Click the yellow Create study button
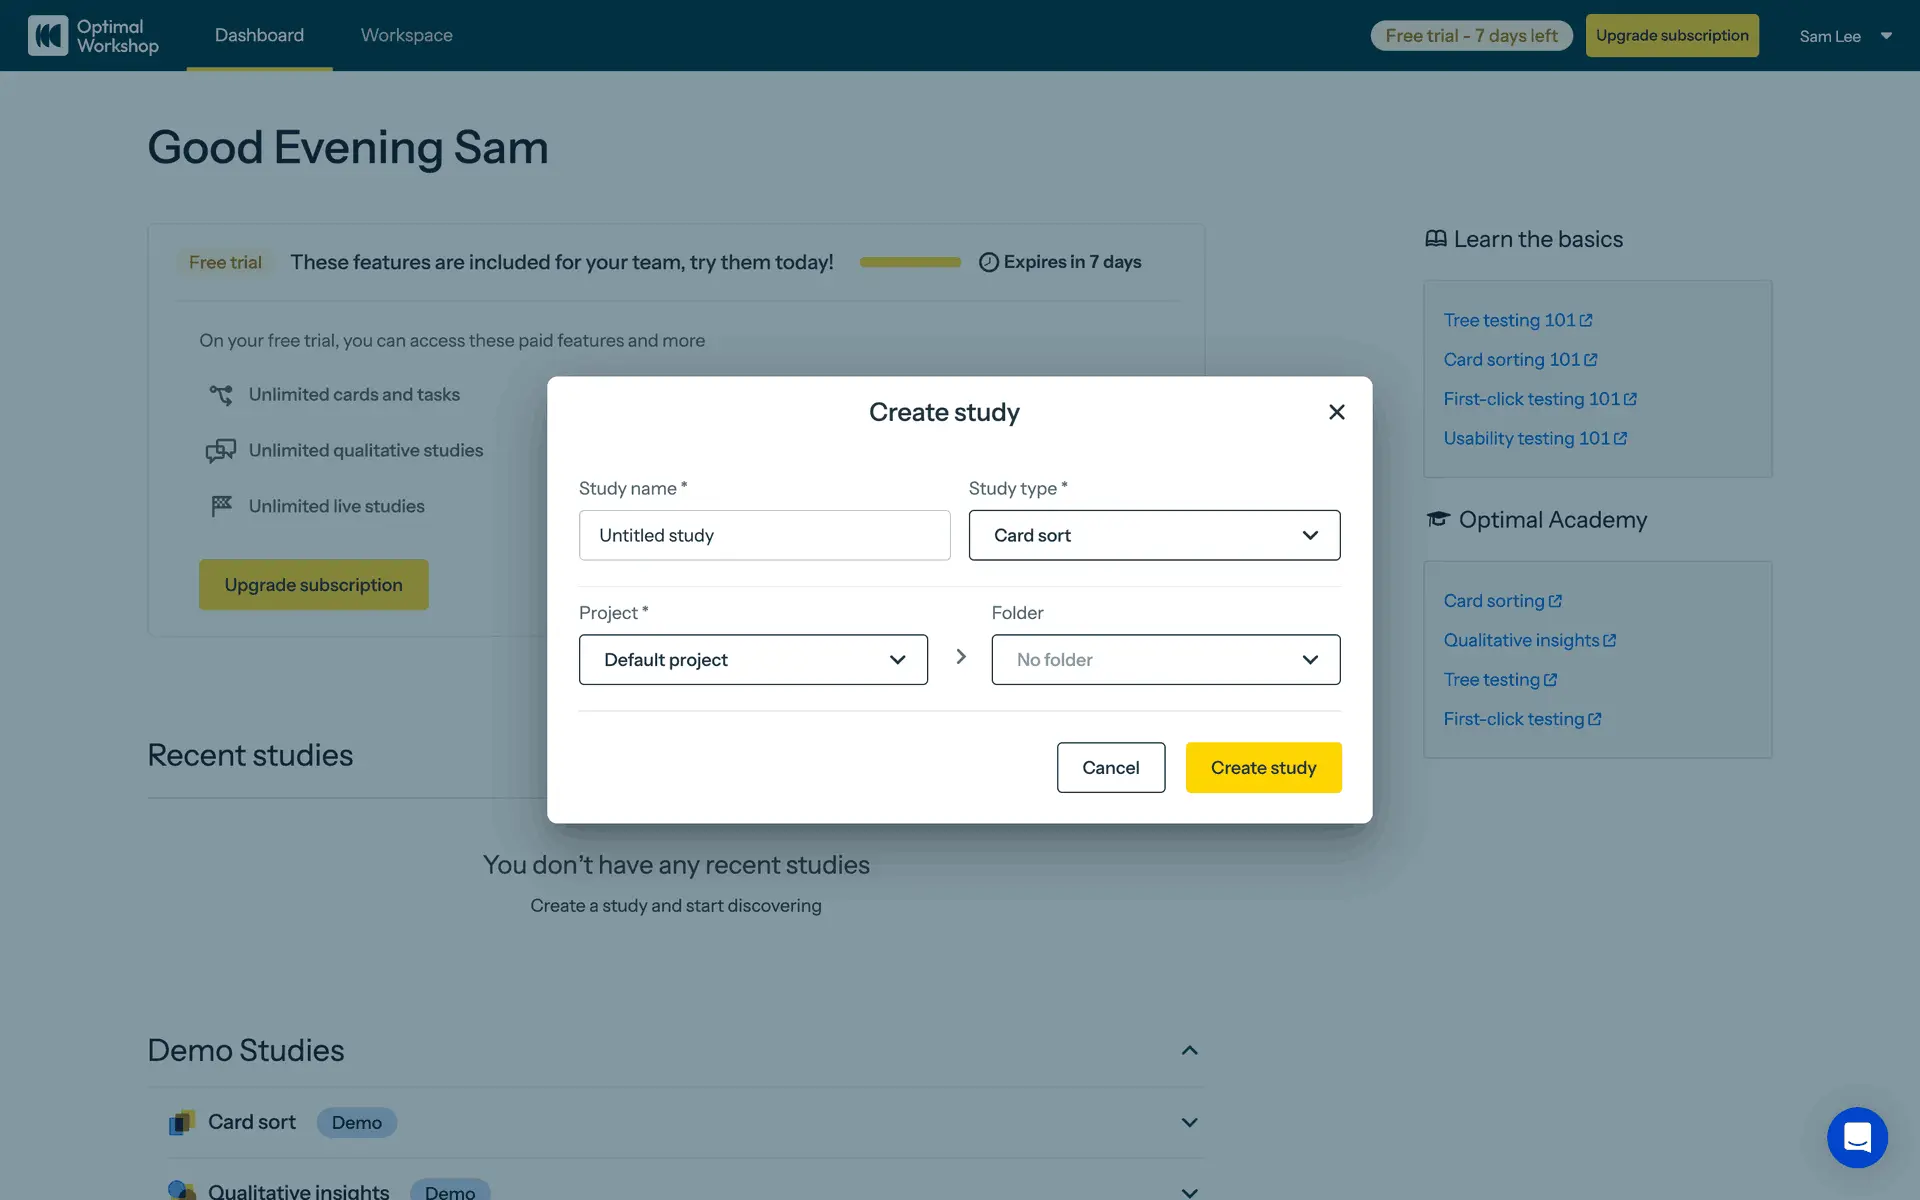 coord(1263,768)
